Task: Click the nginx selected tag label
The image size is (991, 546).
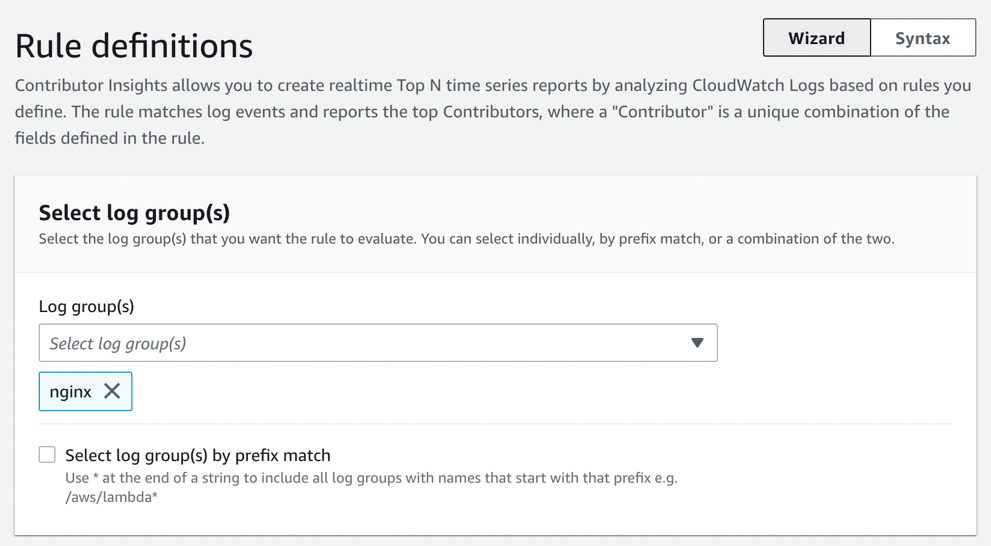Action: click(70, 391)
